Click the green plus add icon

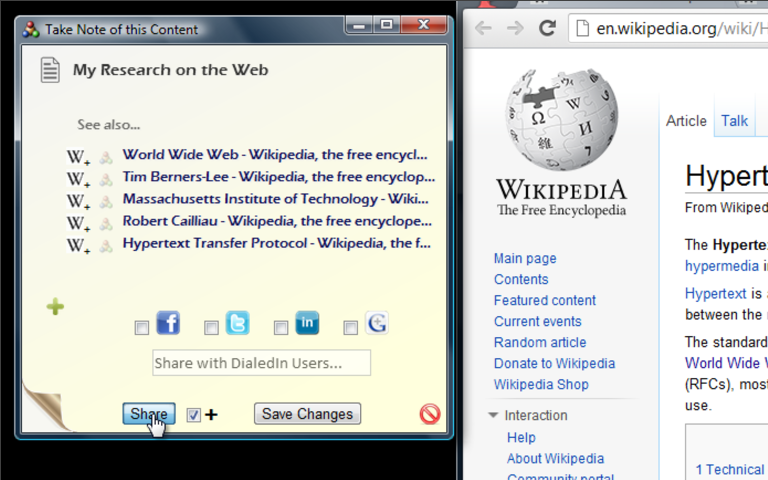pos(55,307)
